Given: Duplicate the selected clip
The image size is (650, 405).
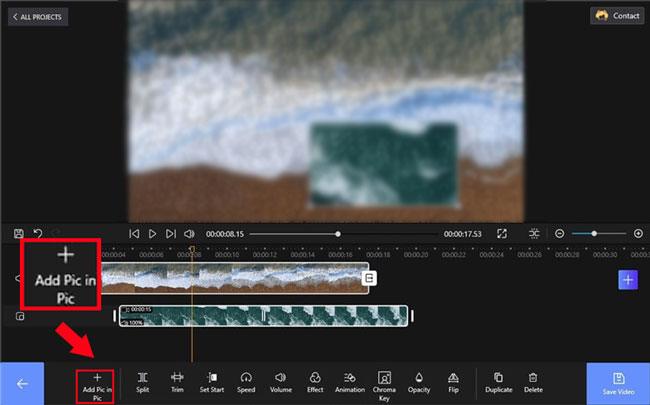Looking at the screenshot, I should click(499, 383).
